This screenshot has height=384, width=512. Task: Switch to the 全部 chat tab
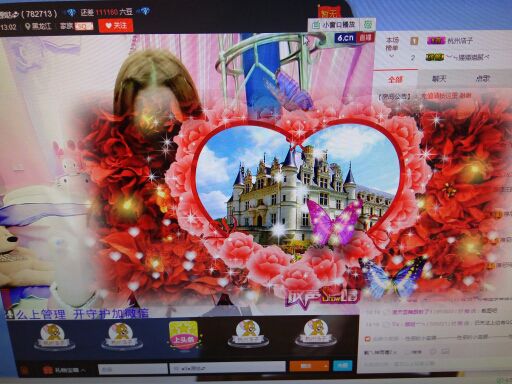click(x=395, y=79)
